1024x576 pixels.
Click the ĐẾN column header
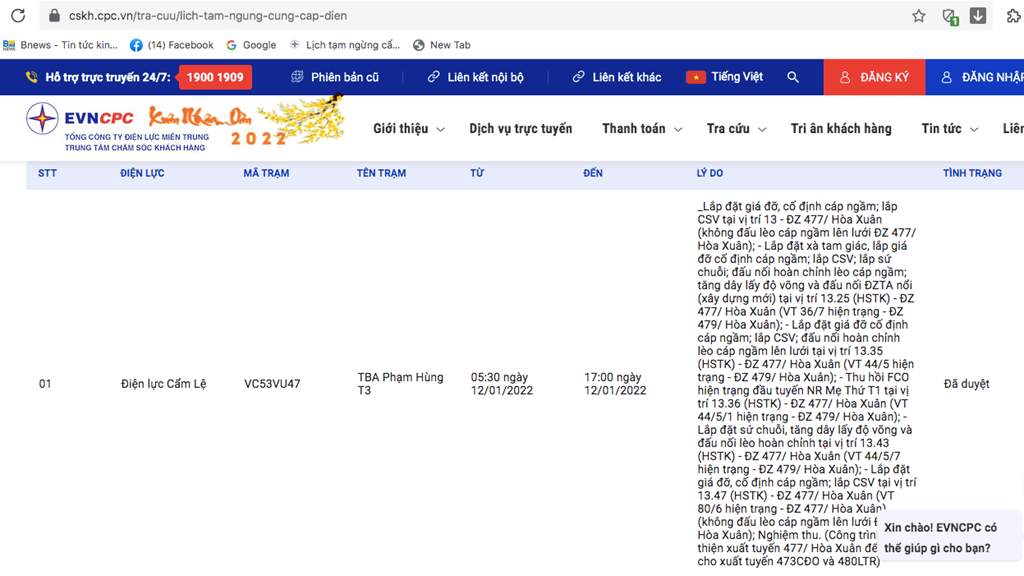pos(592,173)
